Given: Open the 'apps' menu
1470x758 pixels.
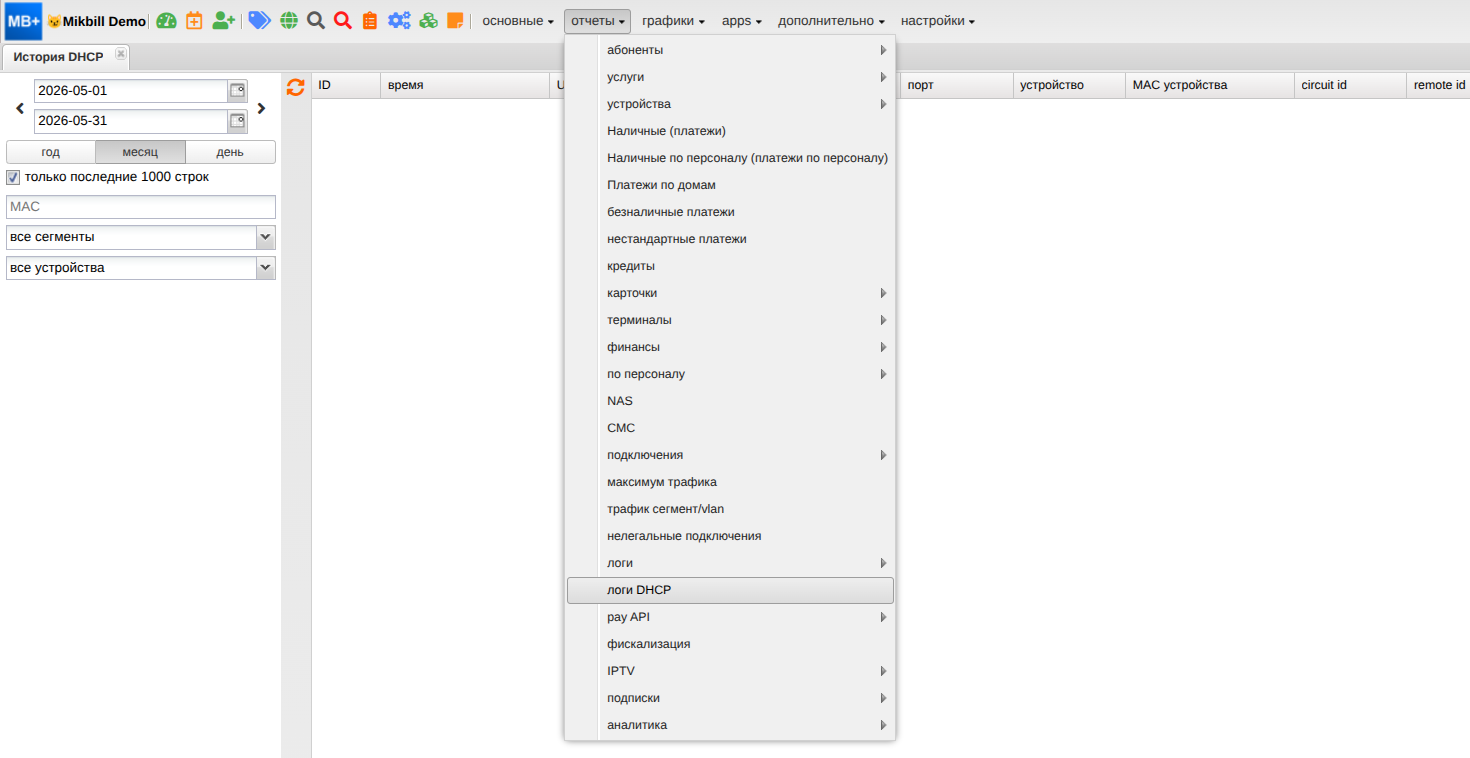Looking at the screenshot, I should [x=742, y=21].
